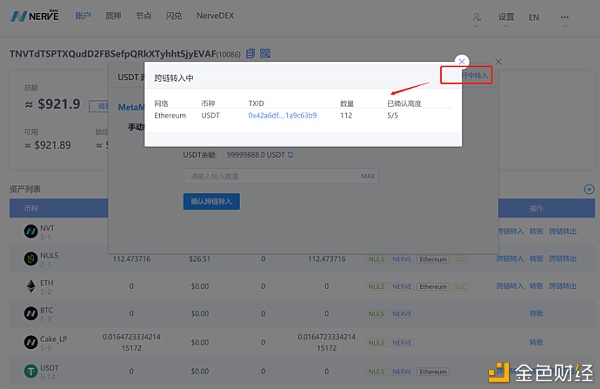
Task: Click the BSC tag in ETH row
Action: [x=461, y=286]
